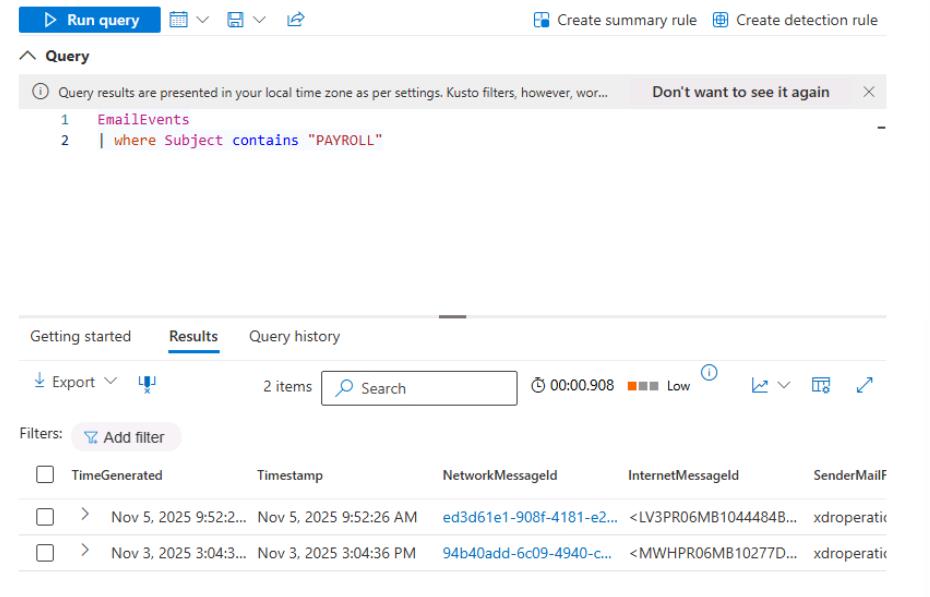This screenshot has width=930, height=597.
Task: Dismiss the time zone info banner
Action: 868,92
